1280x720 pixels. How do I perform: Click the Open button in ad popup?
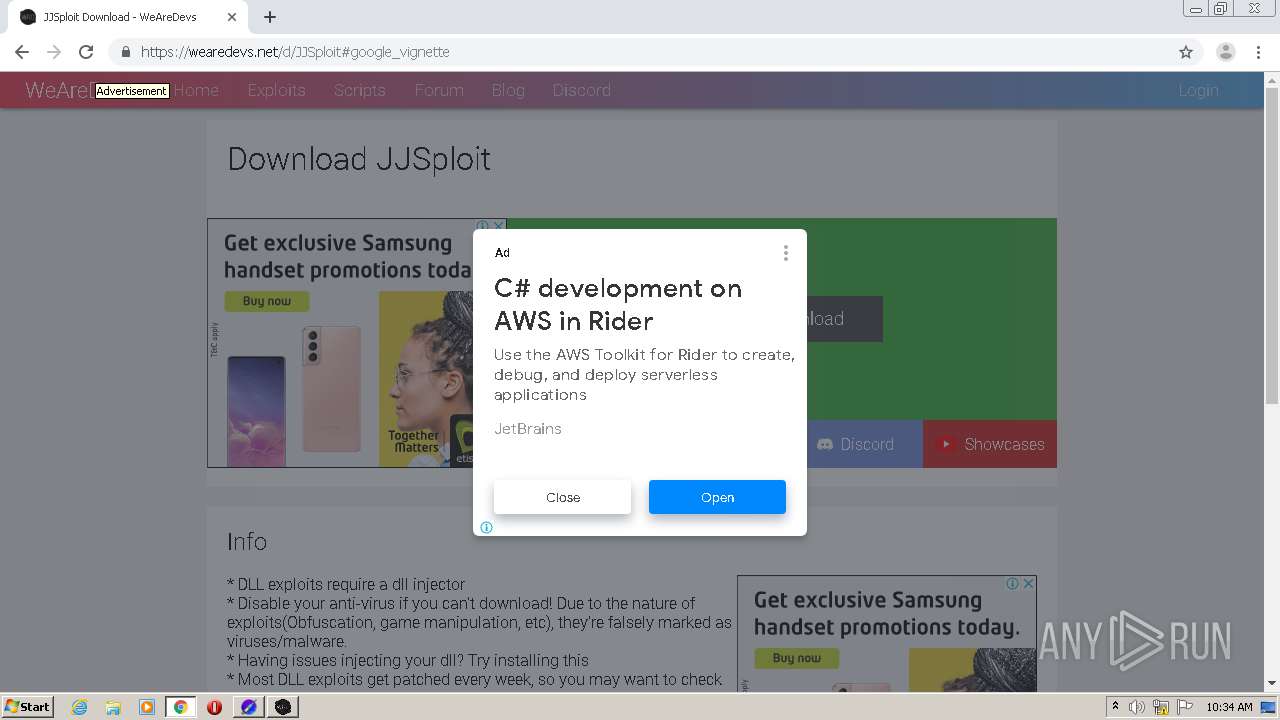[717, 497]
